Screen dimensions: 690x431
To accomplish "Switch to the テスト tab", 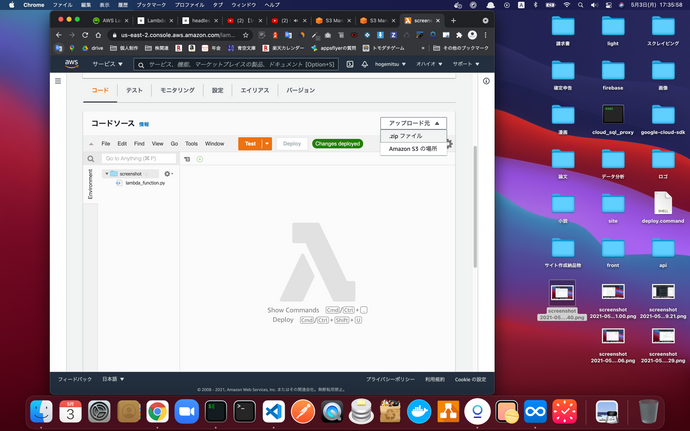I will tap(133, 90).
